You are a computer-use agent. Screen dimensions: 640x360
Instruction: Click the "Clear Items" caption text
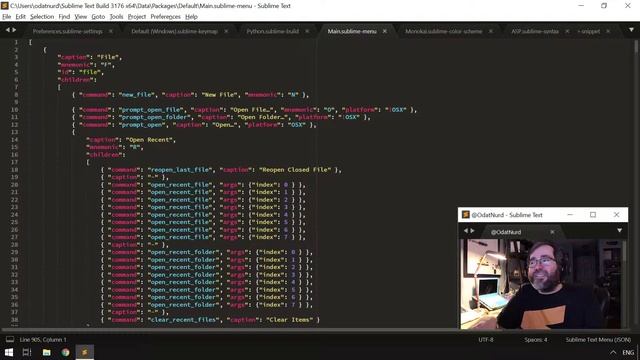[291, 320]
